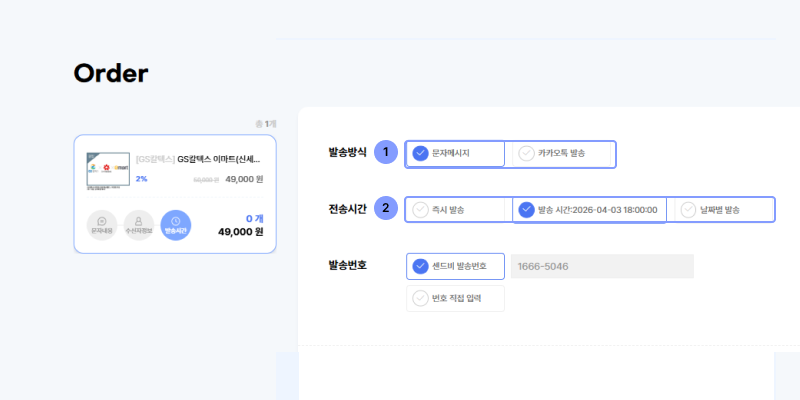Image resolution: width=800 pixels, height=400 pixels.
Task: Click the 49,000 원 total price text
Action: coord(240,232)
